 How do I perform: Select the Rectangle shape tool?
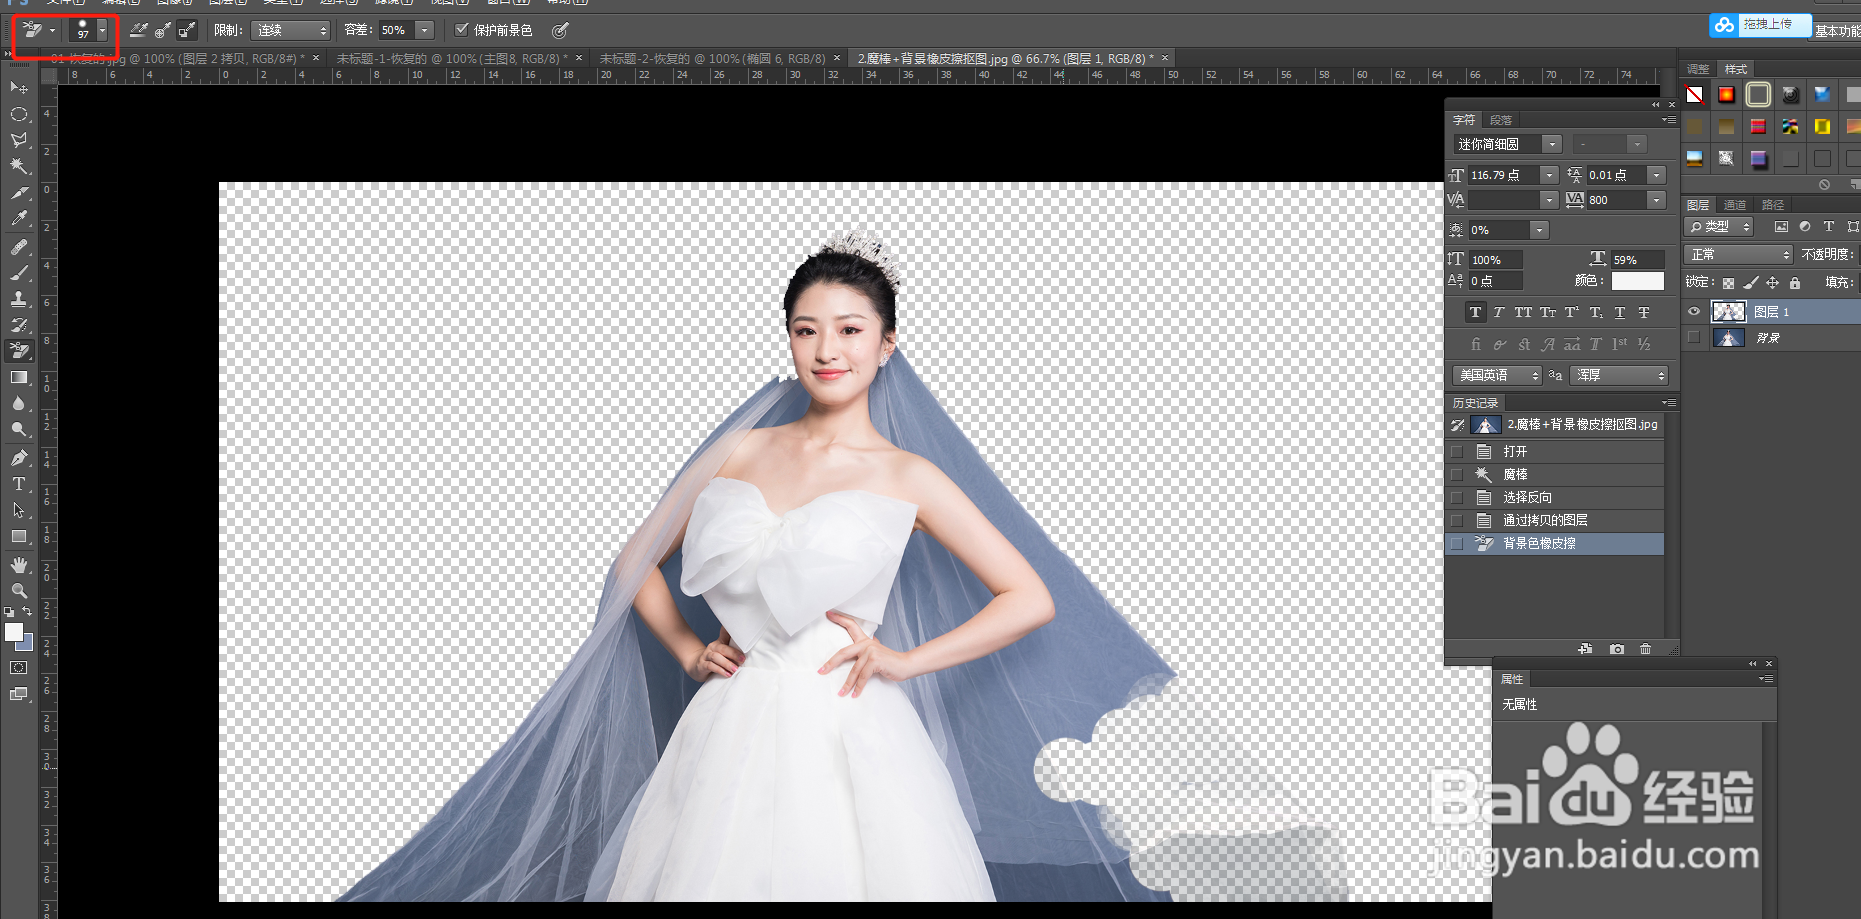point(19,536)
